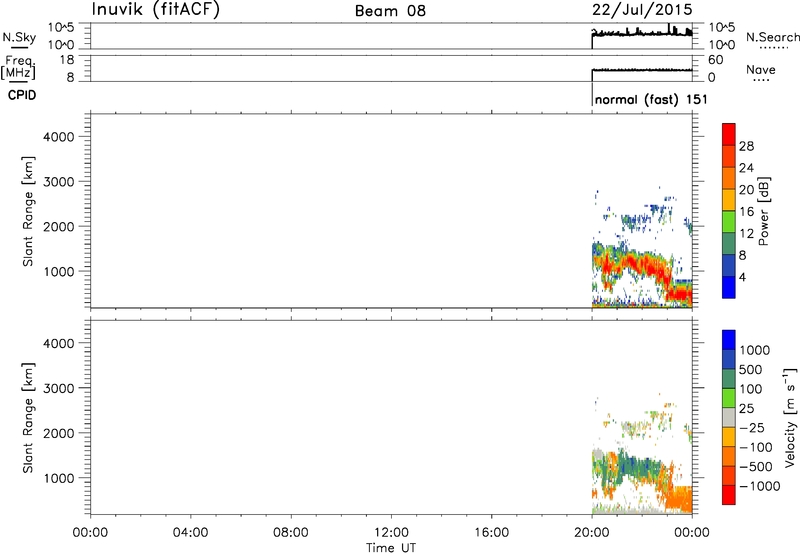The width and height of the screenshot is (800, 554).
Task: Click the power panel 'Slant Range [km]' label
Action: (x=28, y=211)
